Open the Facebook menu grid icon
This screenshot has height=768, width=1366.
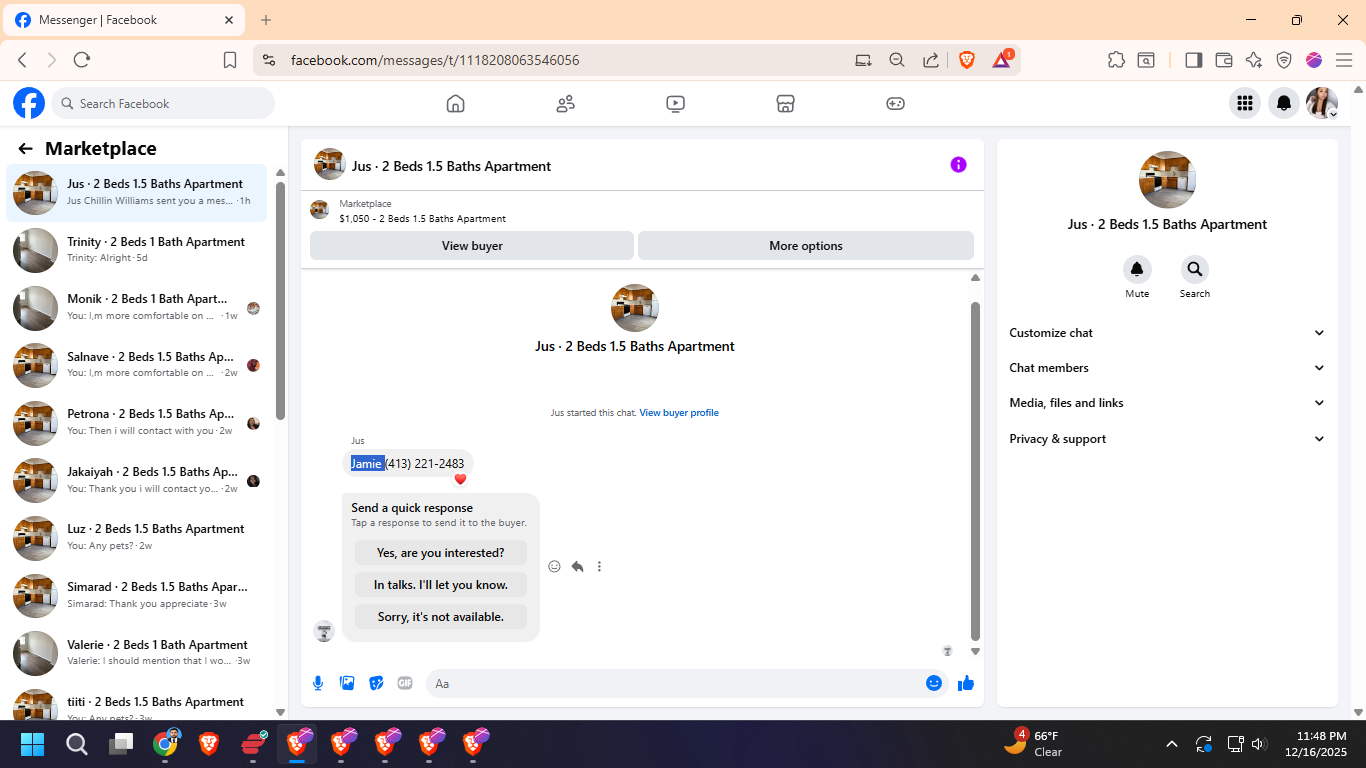1244,103
